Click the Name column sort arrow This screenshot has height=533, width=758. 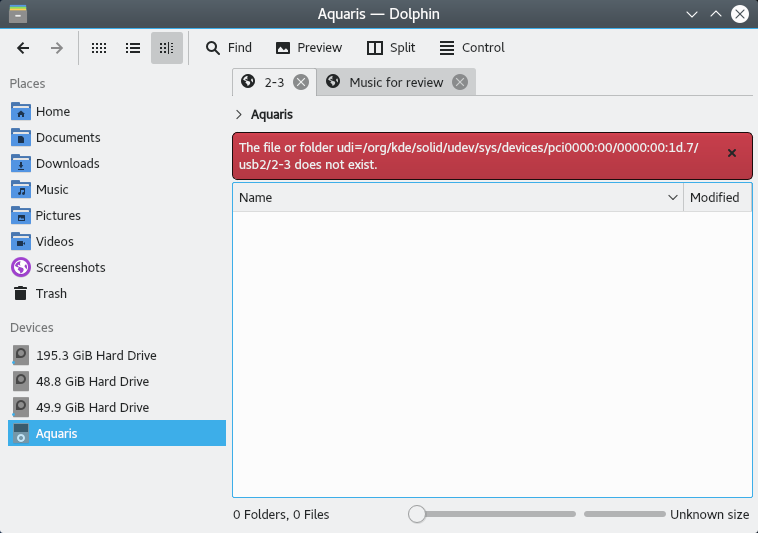[x=672, y=198]
